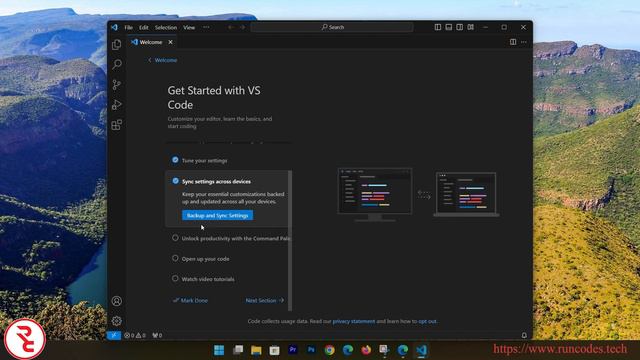Click Backup and Sync Settings button
Viewport: 640px width, 360px height.
(x=218, y=215)
